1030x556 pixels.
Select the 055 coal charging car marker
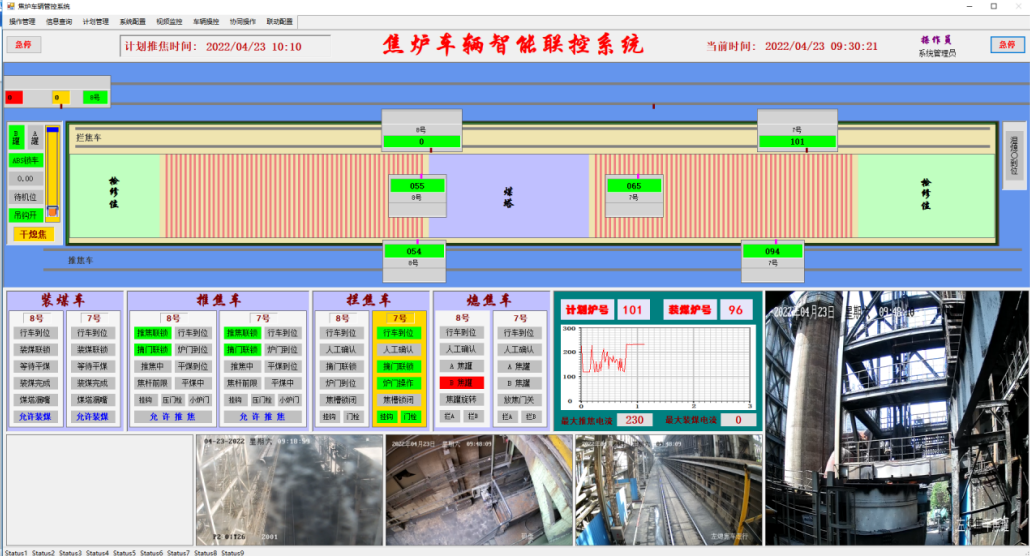tap(417, 195)
